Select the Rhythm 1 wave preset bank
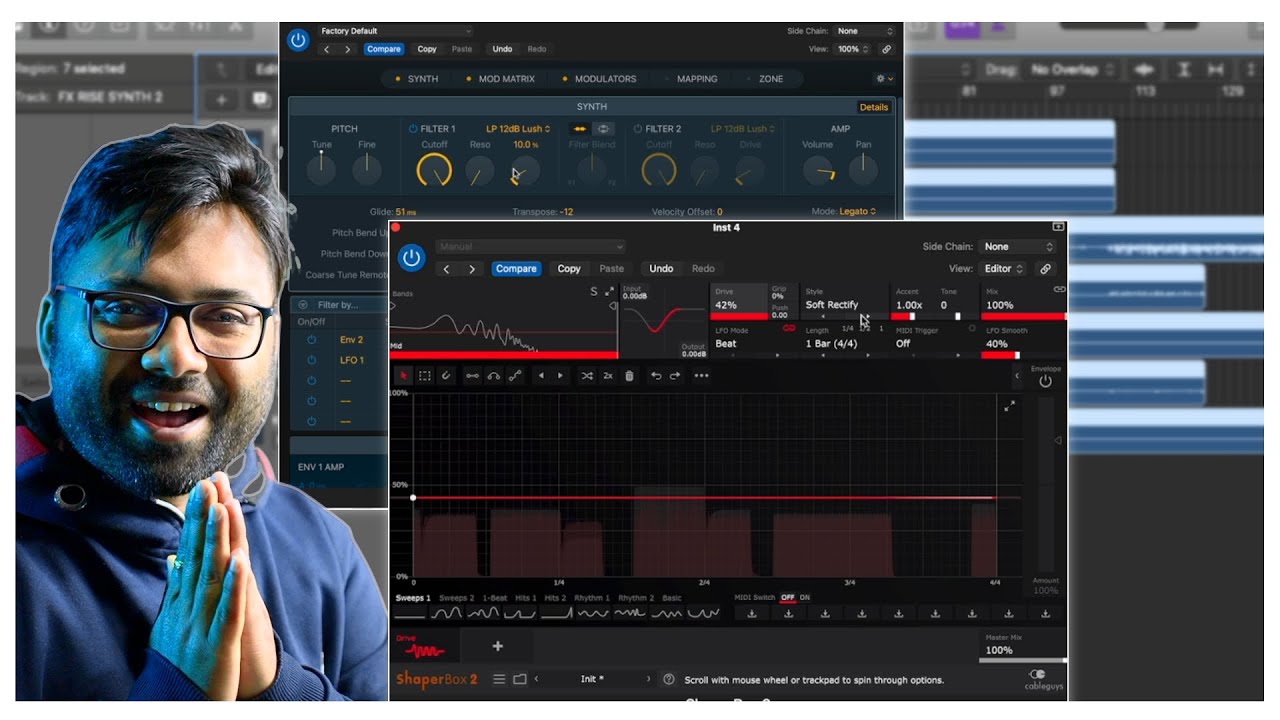Screen dimensions: 1280x720 [593, 598]
